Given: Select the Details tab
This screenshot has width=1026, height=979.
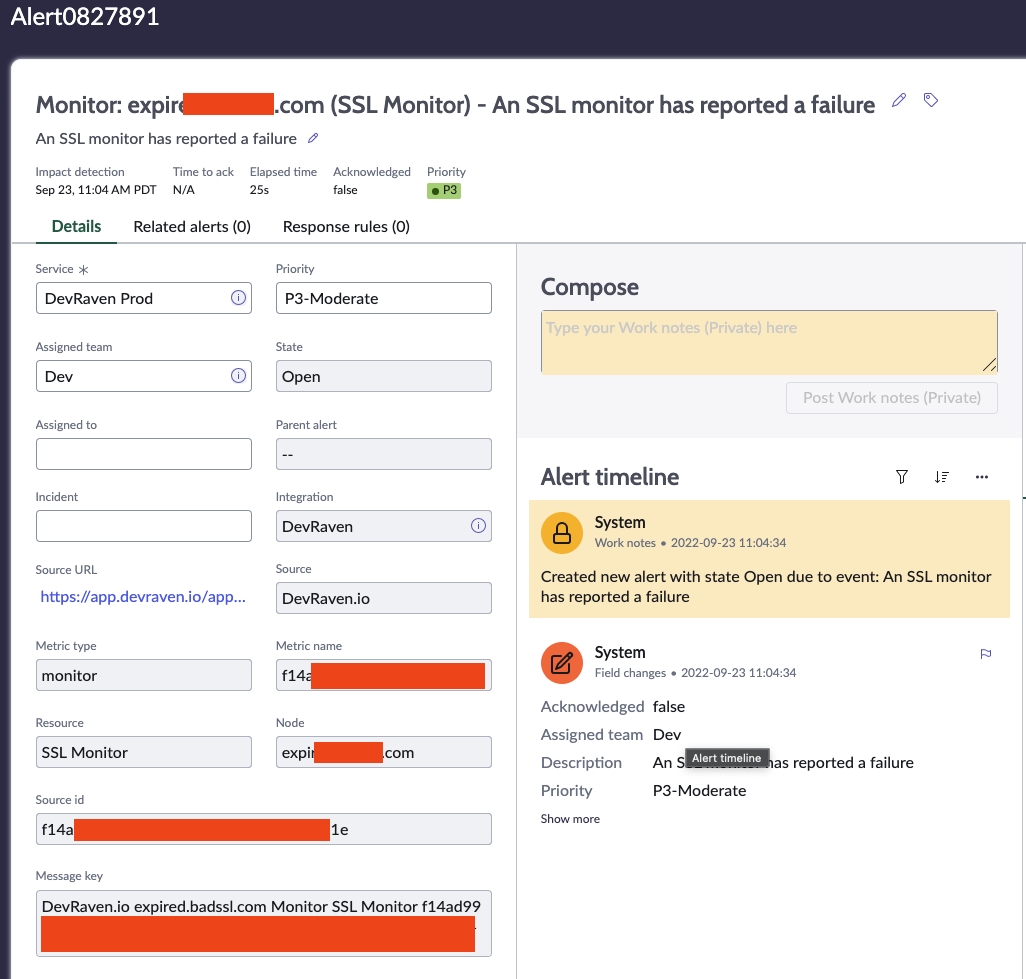Looking at the screenshot, I should tap(76, 227).
